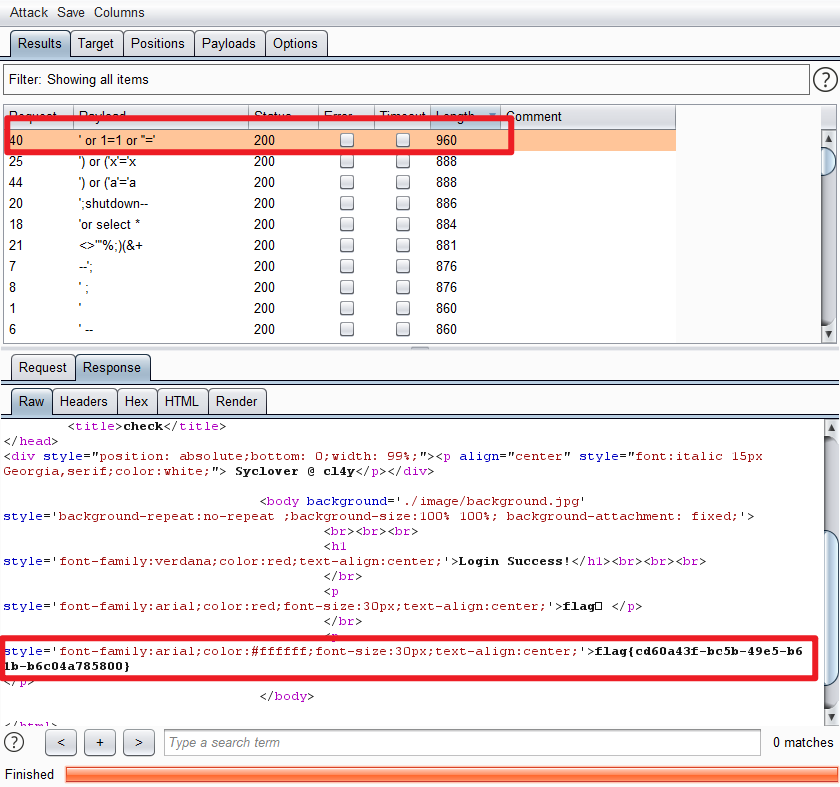Select the ') or ('a'='a payload row
The height and width of the screenshot is (787, 840).
[340, 182]
